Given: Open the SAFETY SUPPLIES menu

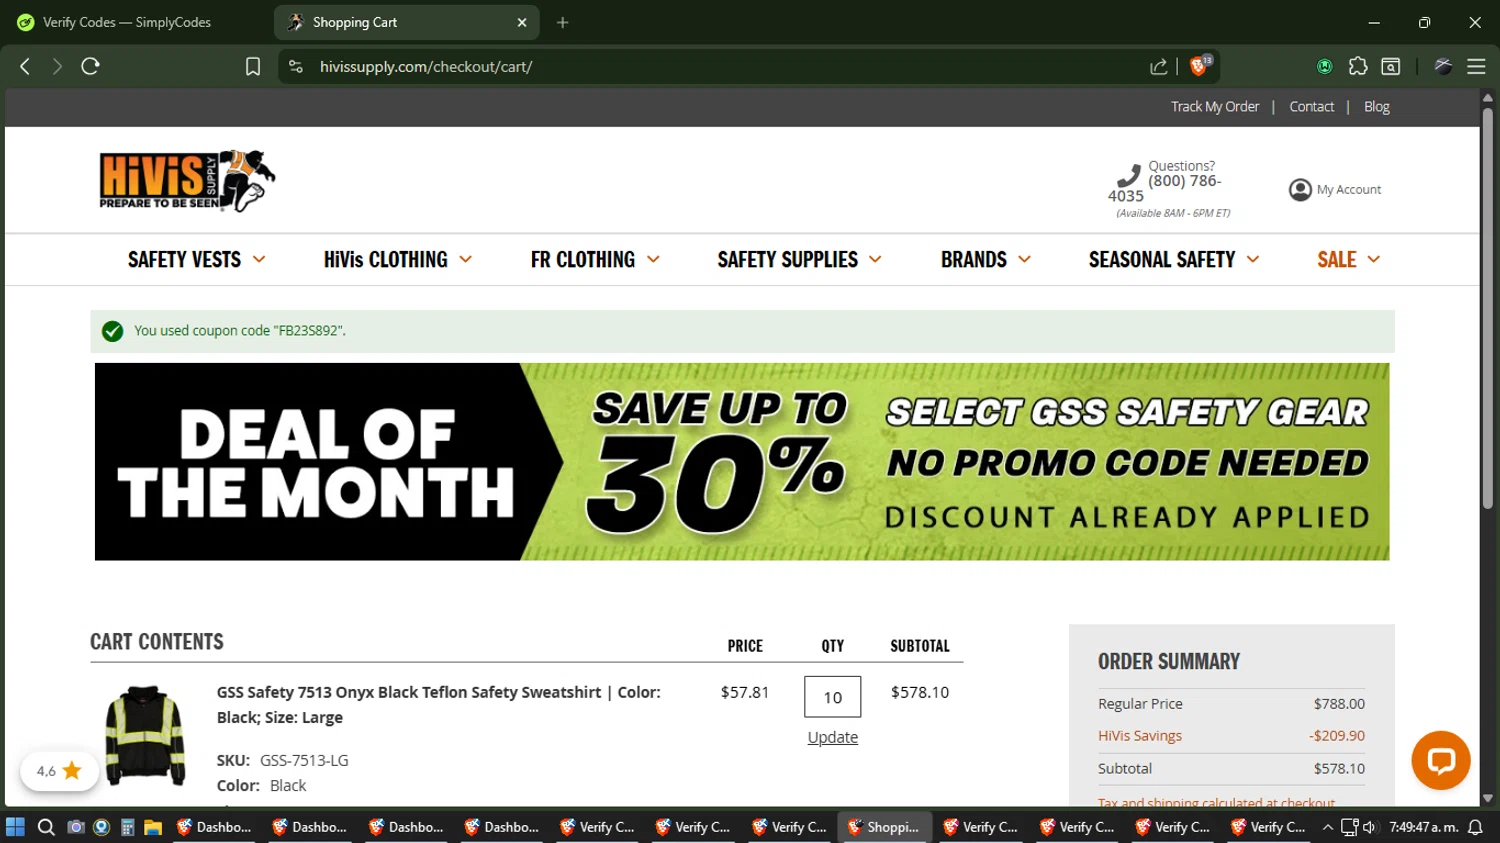Looking at the screenshot, I should [788, 260].
